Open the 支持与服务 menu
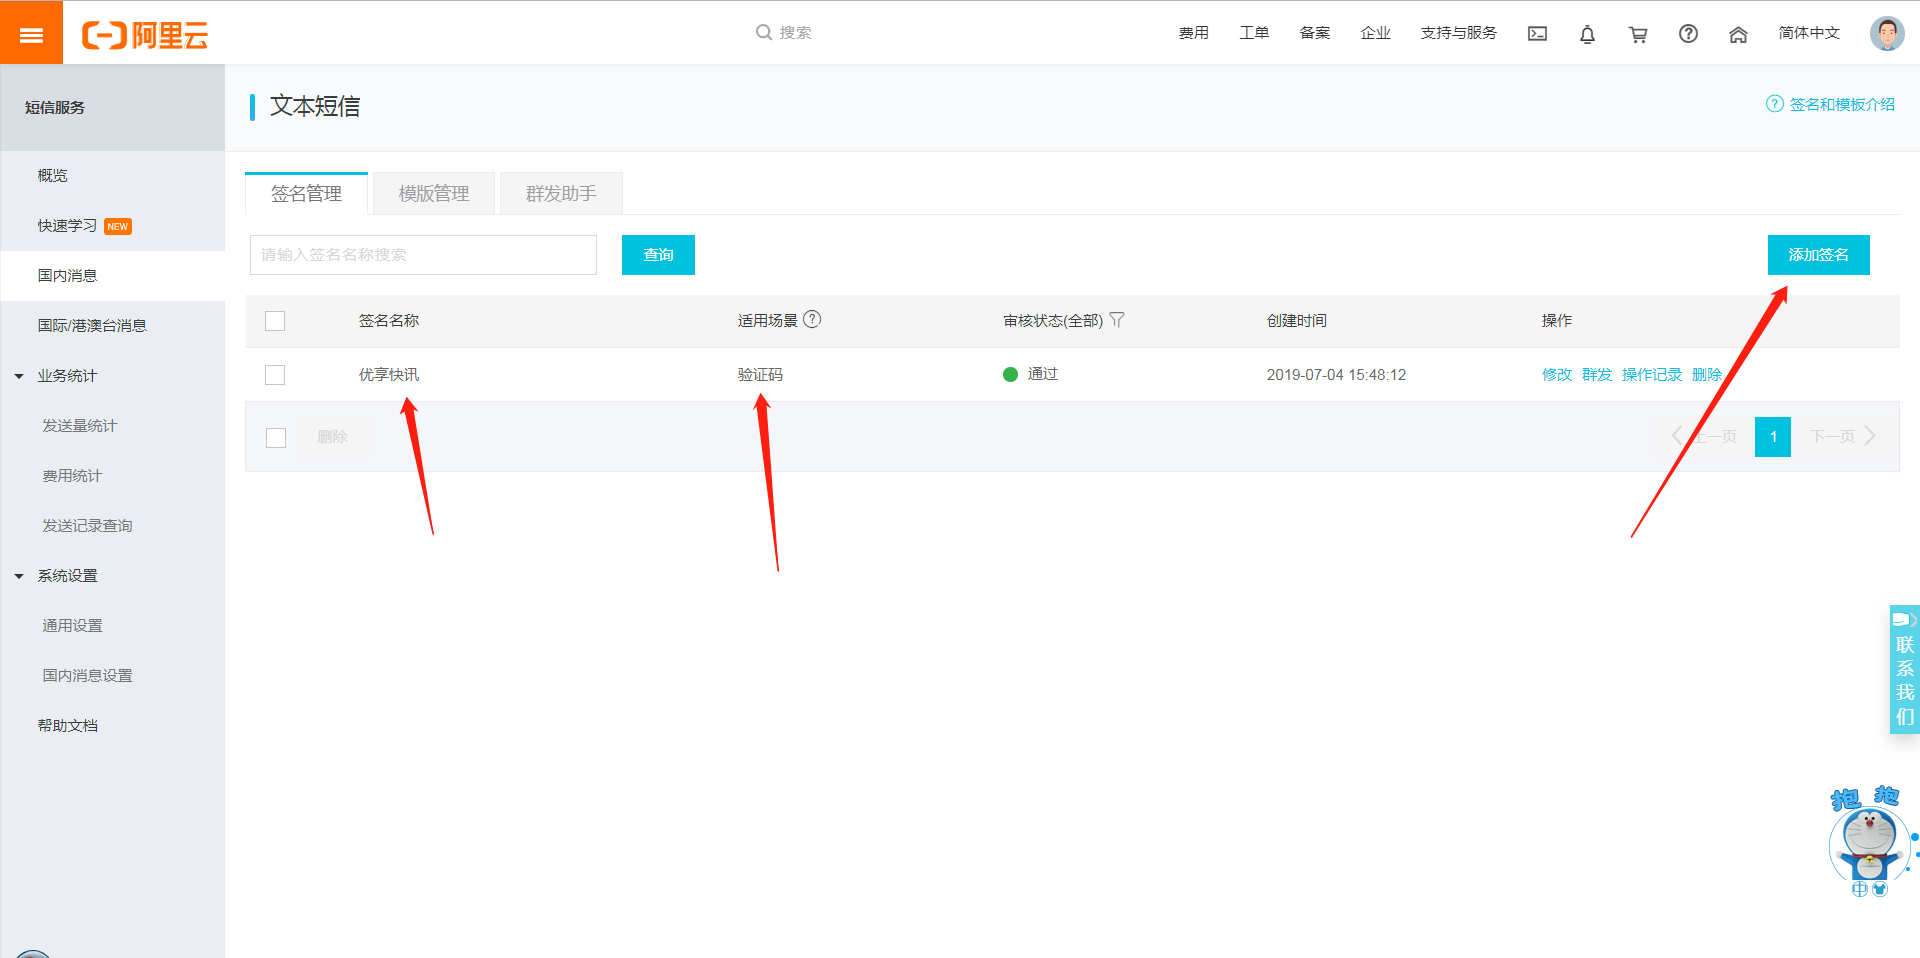 pyautogui.click(x=1458, y=33)
